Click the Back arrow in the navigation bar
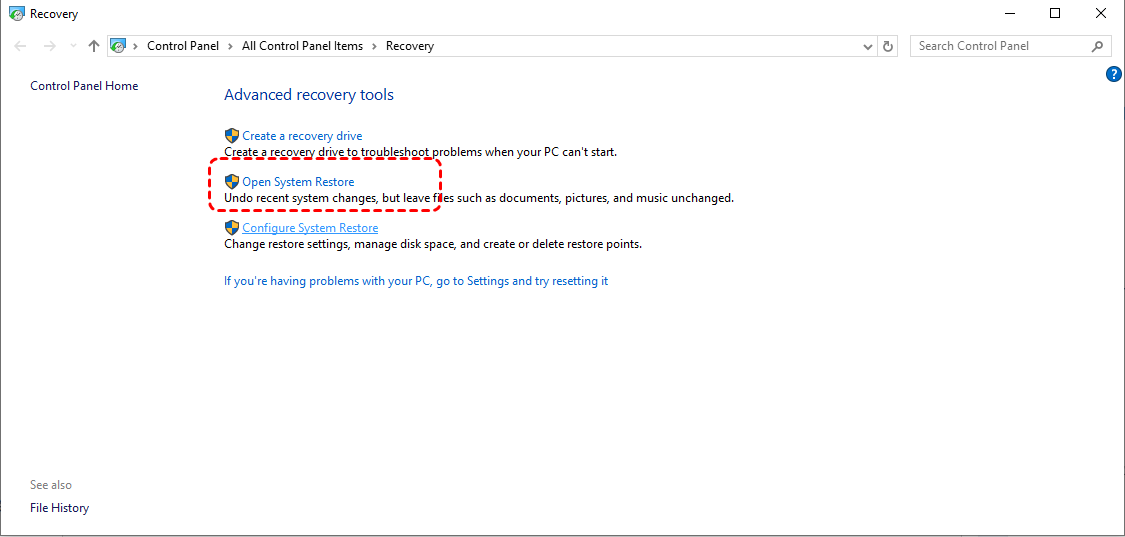The width and height of the screenshot is (1125, 537). coord(20,46)
